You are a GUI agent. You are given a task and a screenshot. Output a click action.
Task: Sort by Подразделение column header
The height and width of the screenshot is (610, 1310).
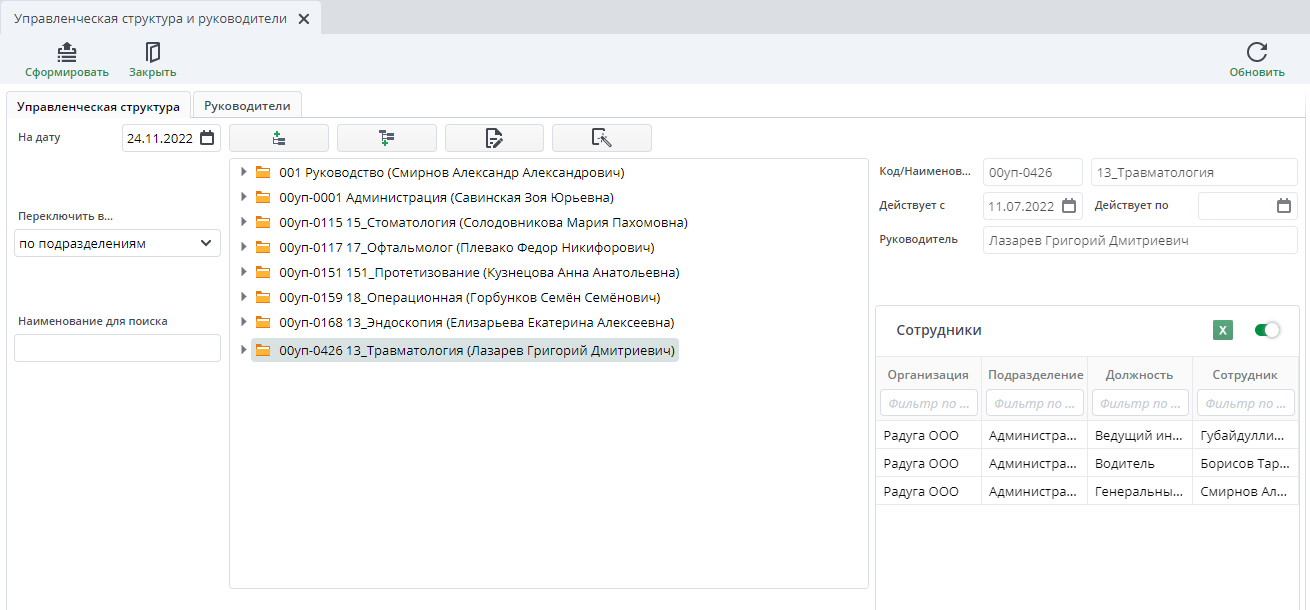click(1036, 375)
